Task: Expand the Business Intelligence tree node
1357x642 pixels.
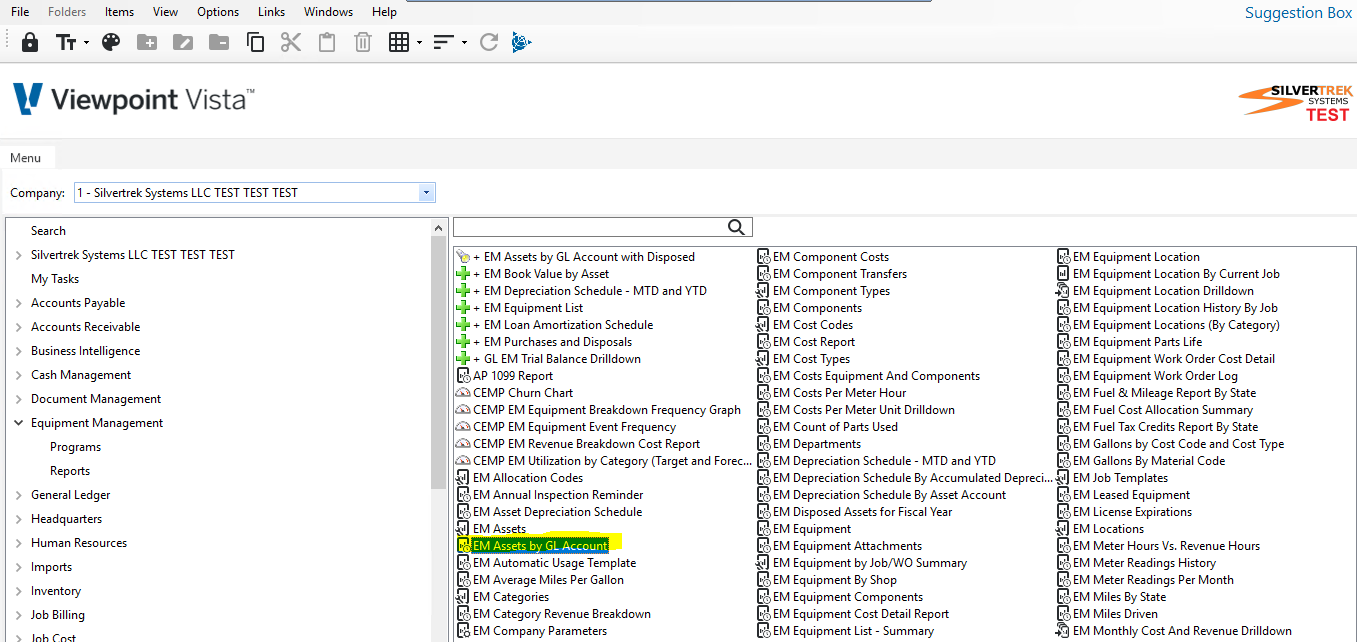Action: coord(19,351)
